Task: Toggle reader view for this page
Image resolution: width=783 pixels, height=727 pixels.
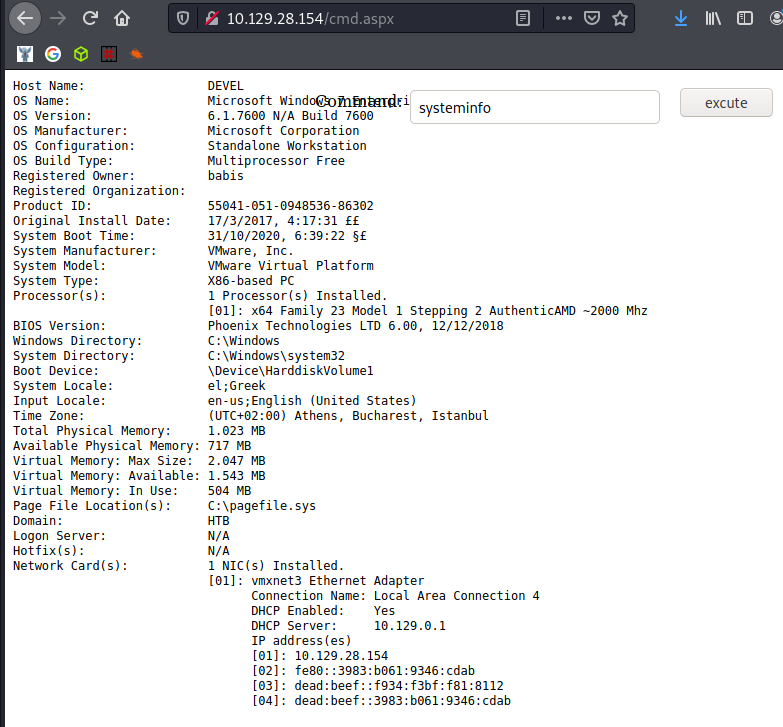Action: coord(523,18)
